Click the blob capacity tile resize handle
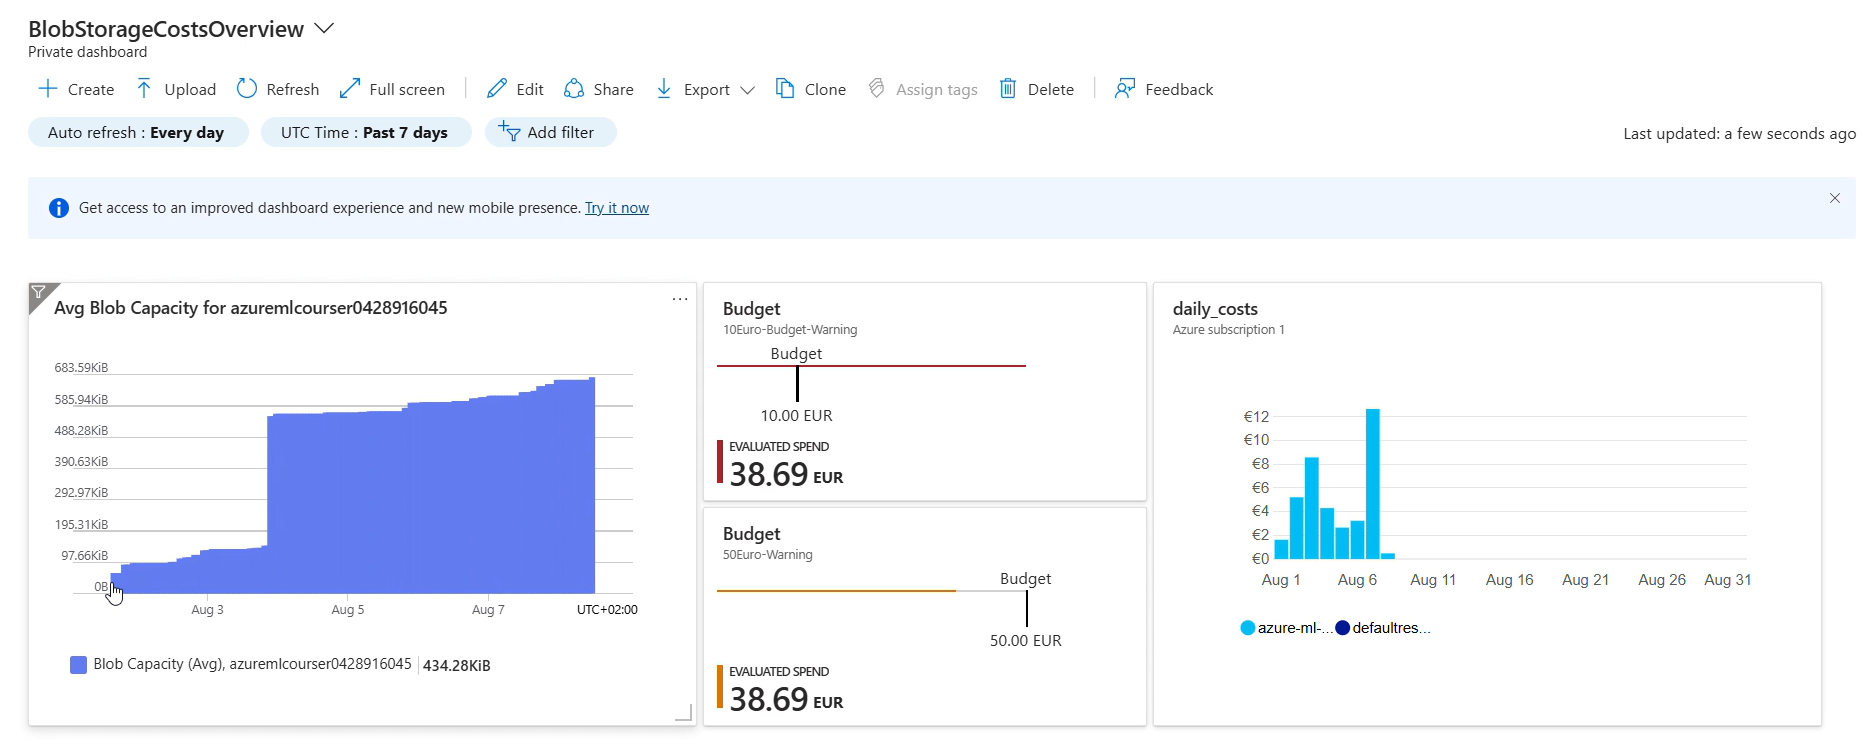This screenshot has width=1863, height=748. tap(684, 713)
